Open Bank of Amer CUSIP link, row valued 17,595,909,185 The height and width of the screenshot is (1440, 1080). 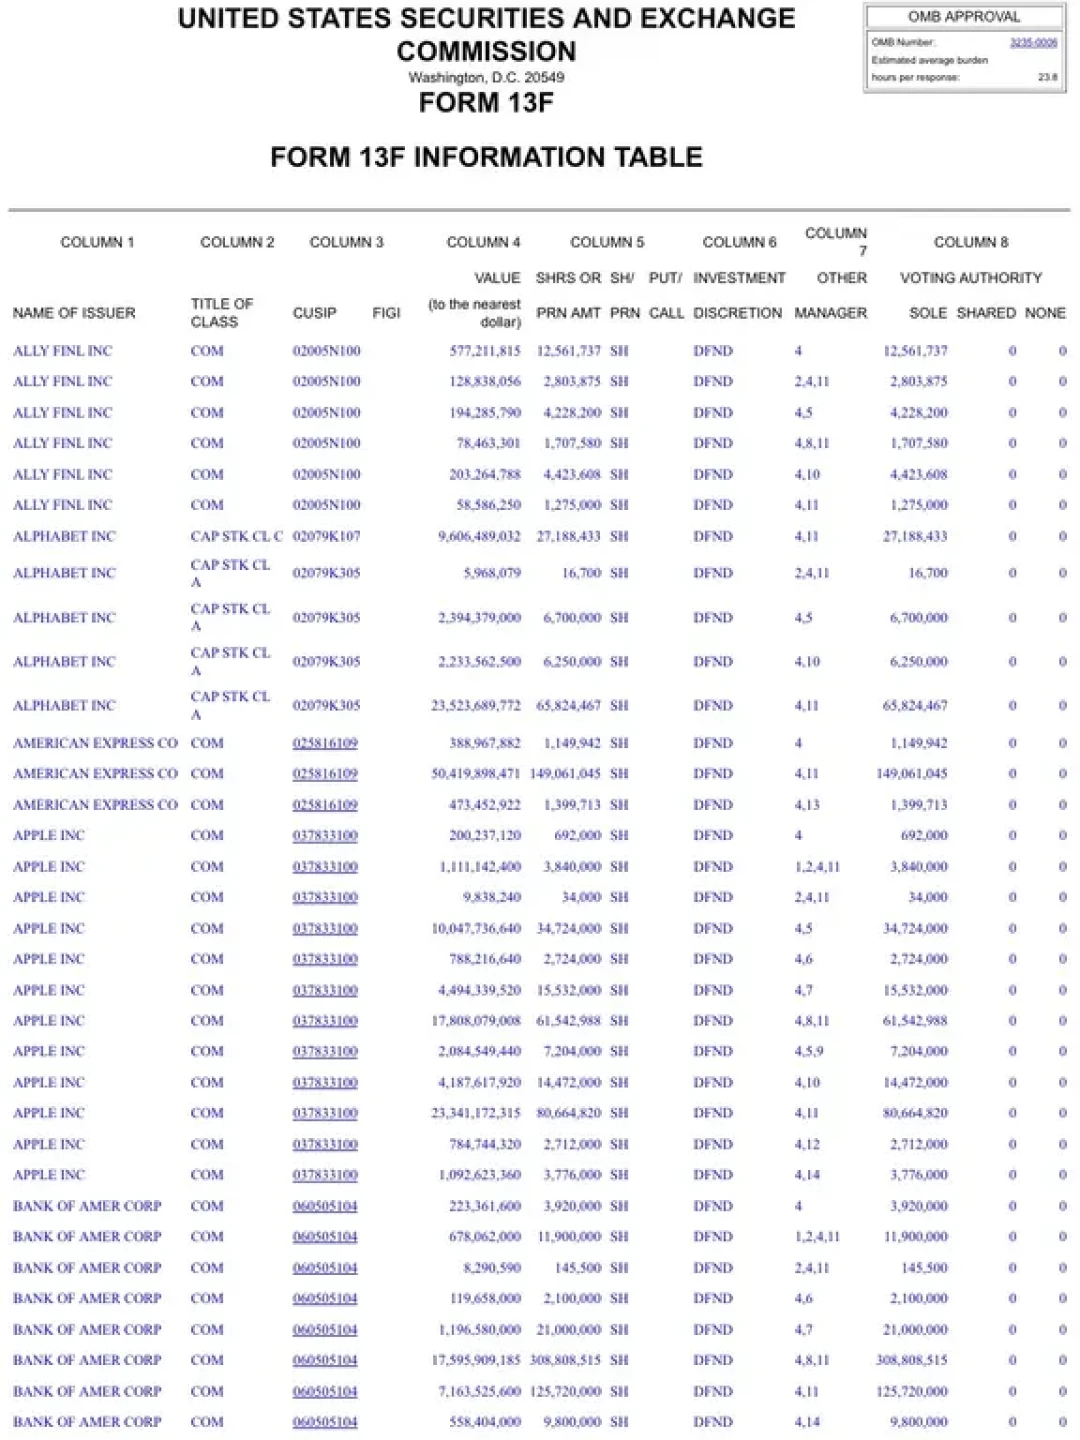pos(325,1360)
